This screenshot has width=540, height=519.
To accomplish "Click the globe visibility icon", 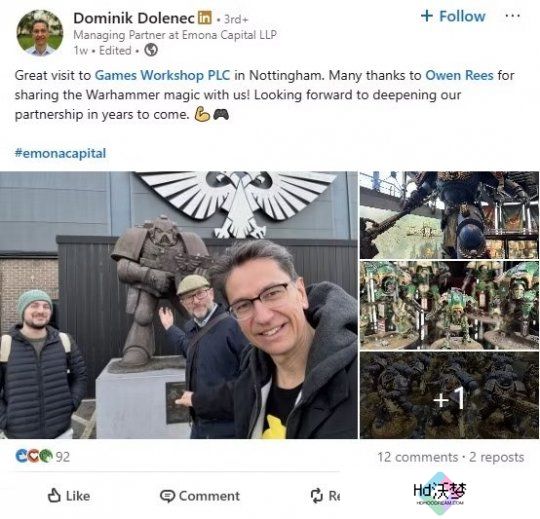I will click(x=151, y=50).
